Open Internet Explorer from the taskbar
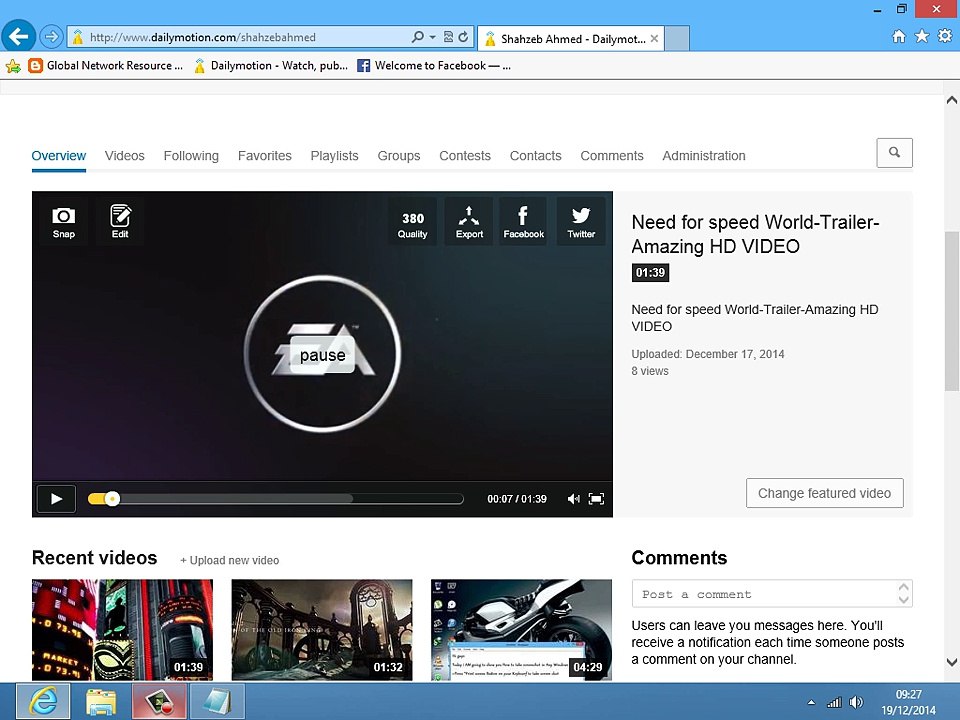960x720 pixels. pos(43,702)
